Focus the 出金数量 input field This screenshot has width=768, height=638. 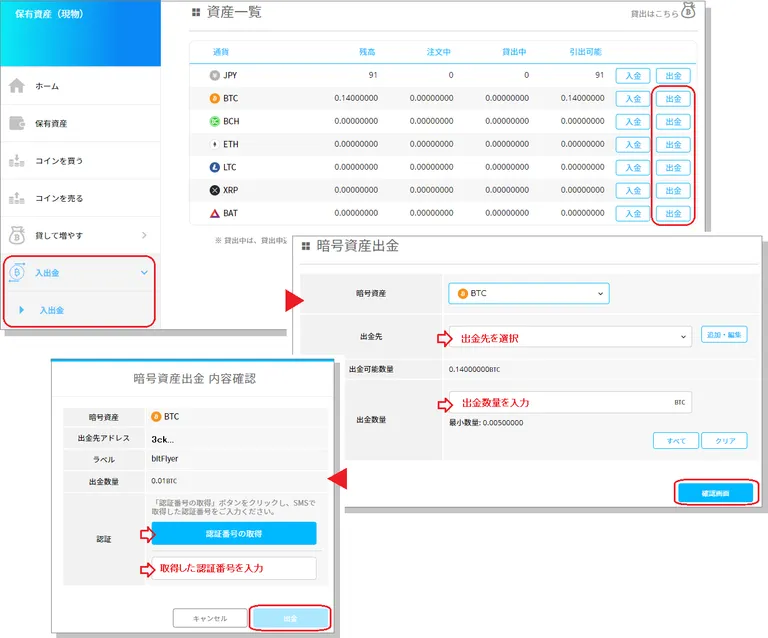570,402
